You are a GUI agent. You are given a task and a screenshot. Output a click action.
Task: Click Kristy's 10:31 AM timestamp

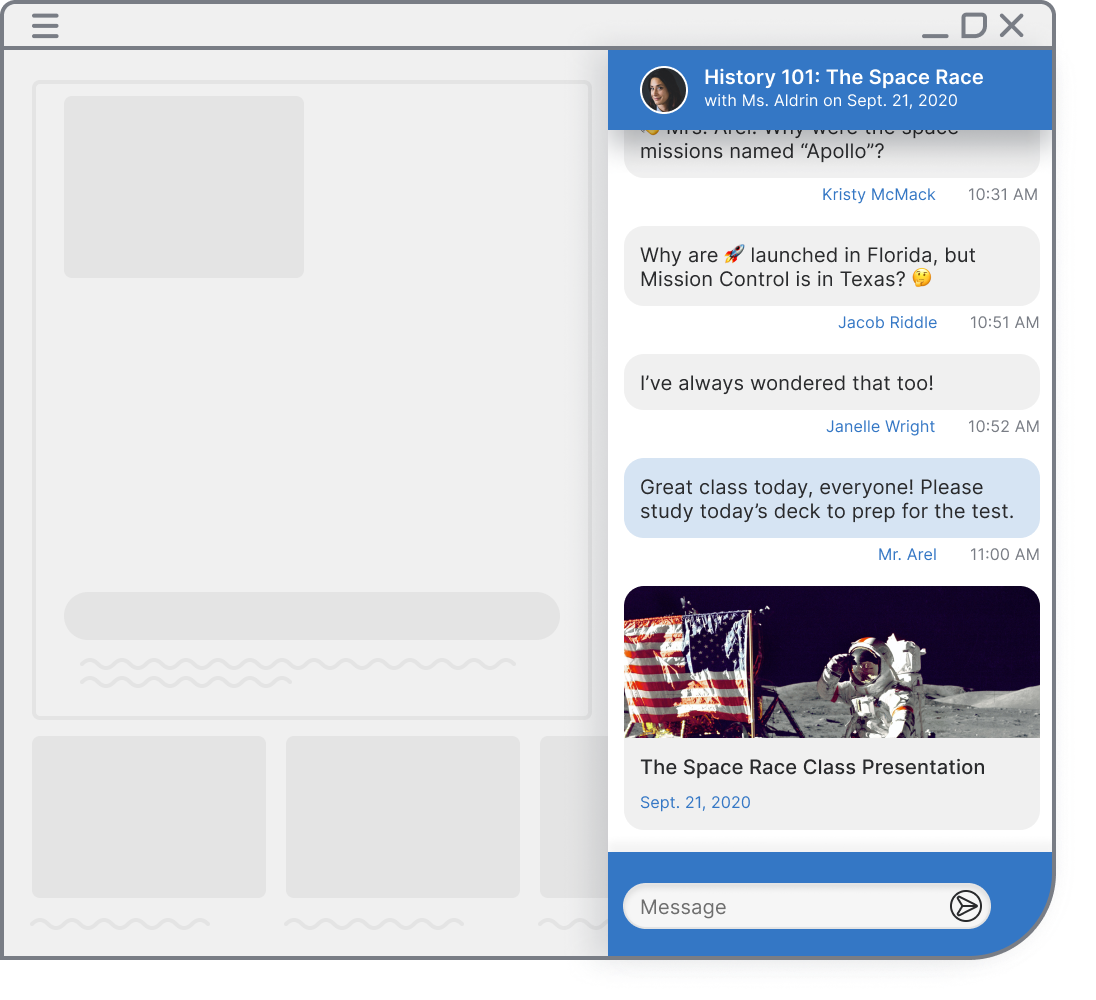pyautogui.click(x=1002, y=194)
